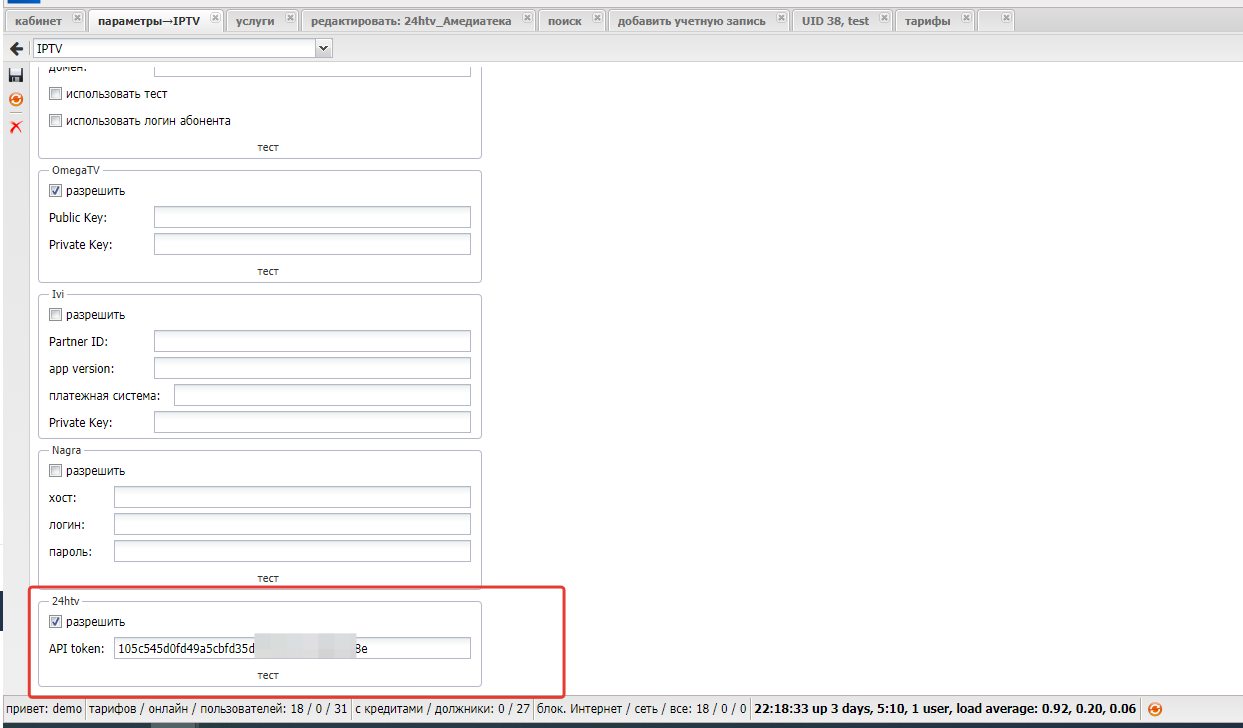Check разрешить in the Ivi section

(x=56, y=315)
